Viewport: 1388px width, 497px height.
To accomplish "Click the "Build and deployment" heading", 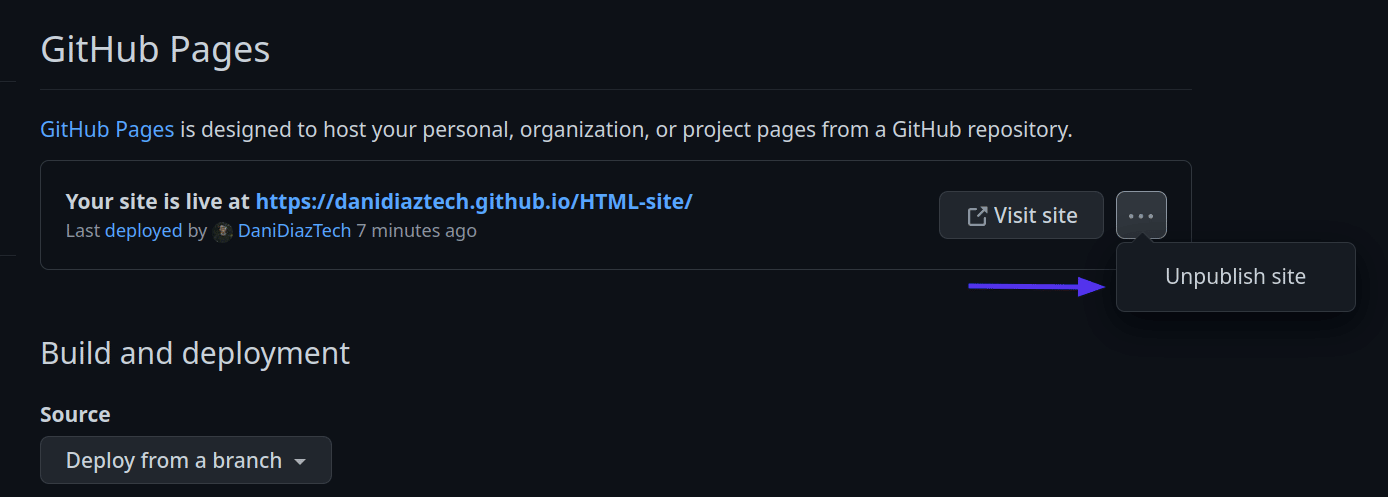I will pyautogui.click(x=195, y=353).
